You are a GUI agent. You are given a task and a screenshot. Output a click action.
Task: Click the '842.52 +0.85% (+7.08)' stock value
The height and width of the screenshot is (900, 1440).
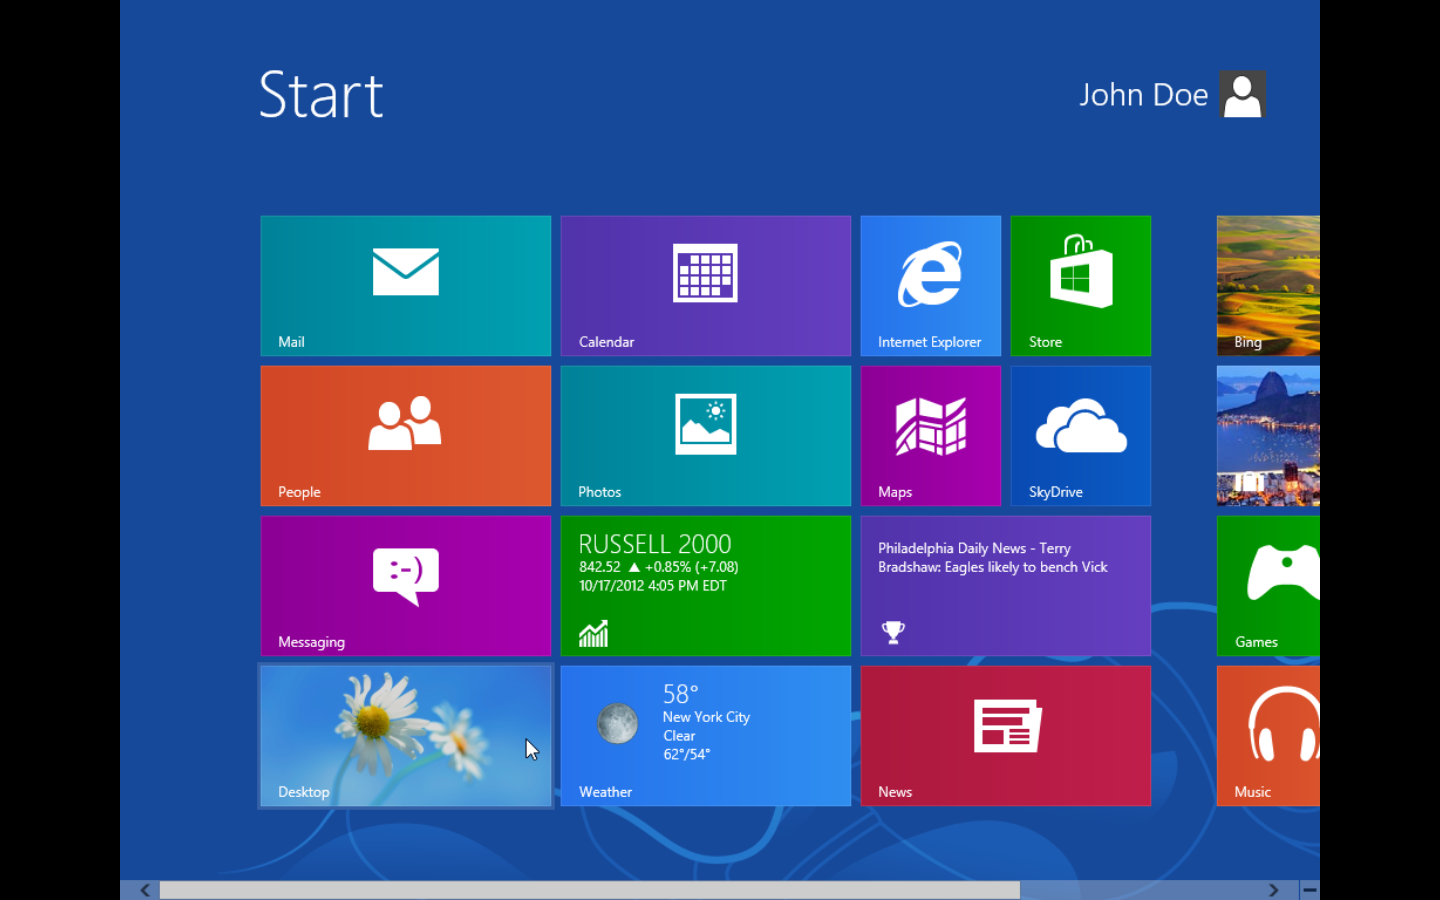[658, 567]
